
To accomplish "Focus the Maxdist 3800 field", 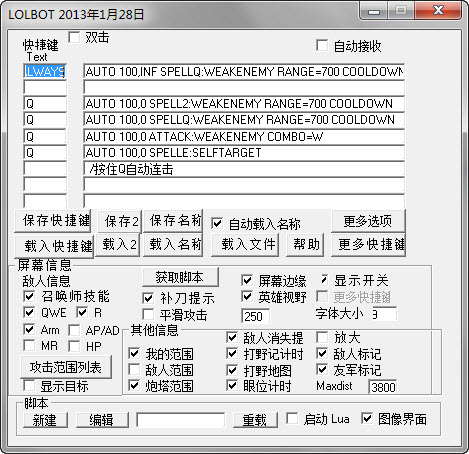I will (383, 387).
